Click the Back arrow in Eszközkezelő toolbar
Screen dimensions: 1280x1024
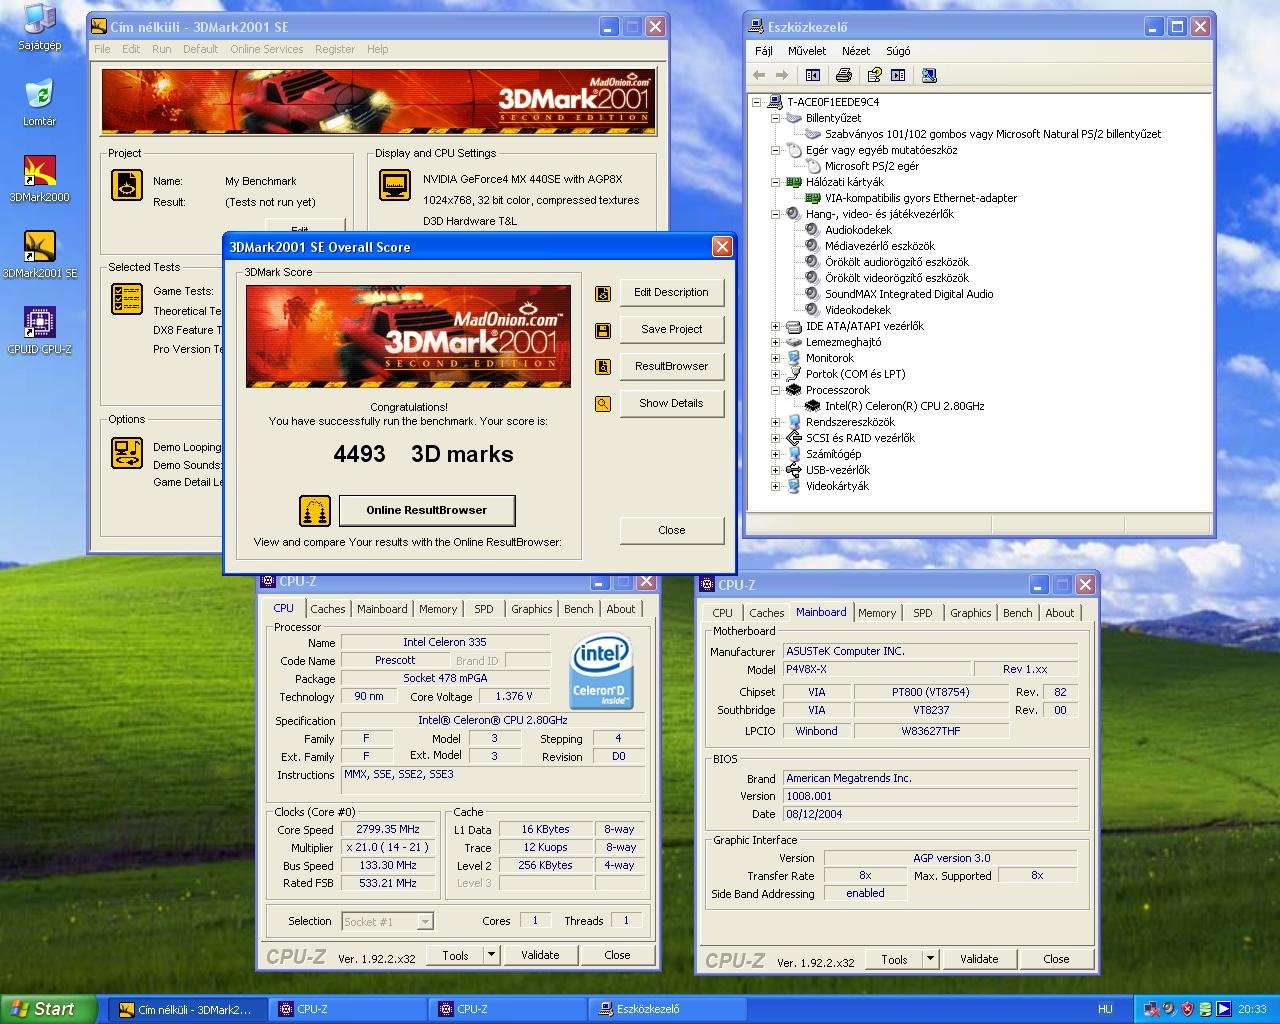(x=759, y=75)
